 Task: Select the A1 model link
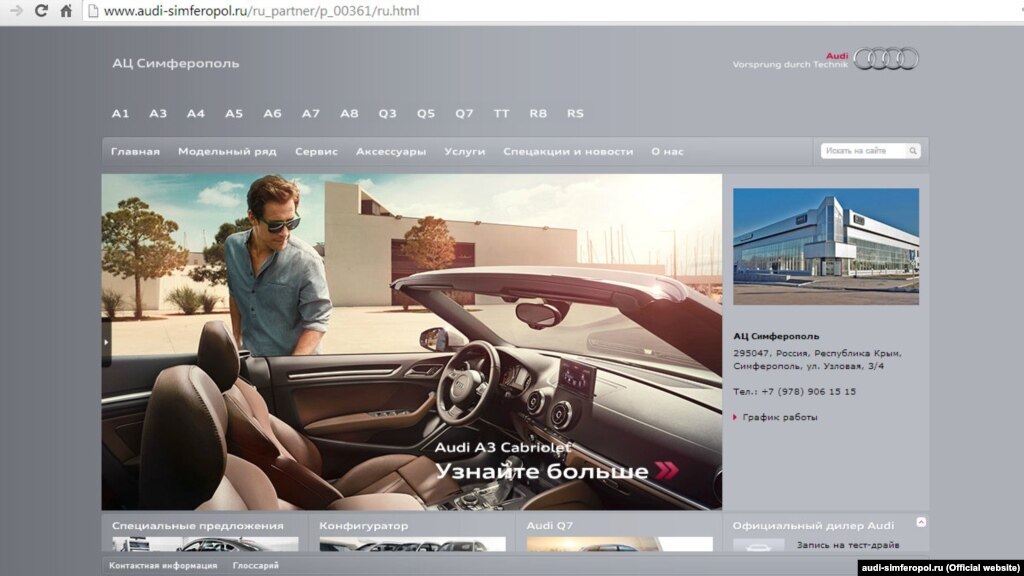pos(120,114)
